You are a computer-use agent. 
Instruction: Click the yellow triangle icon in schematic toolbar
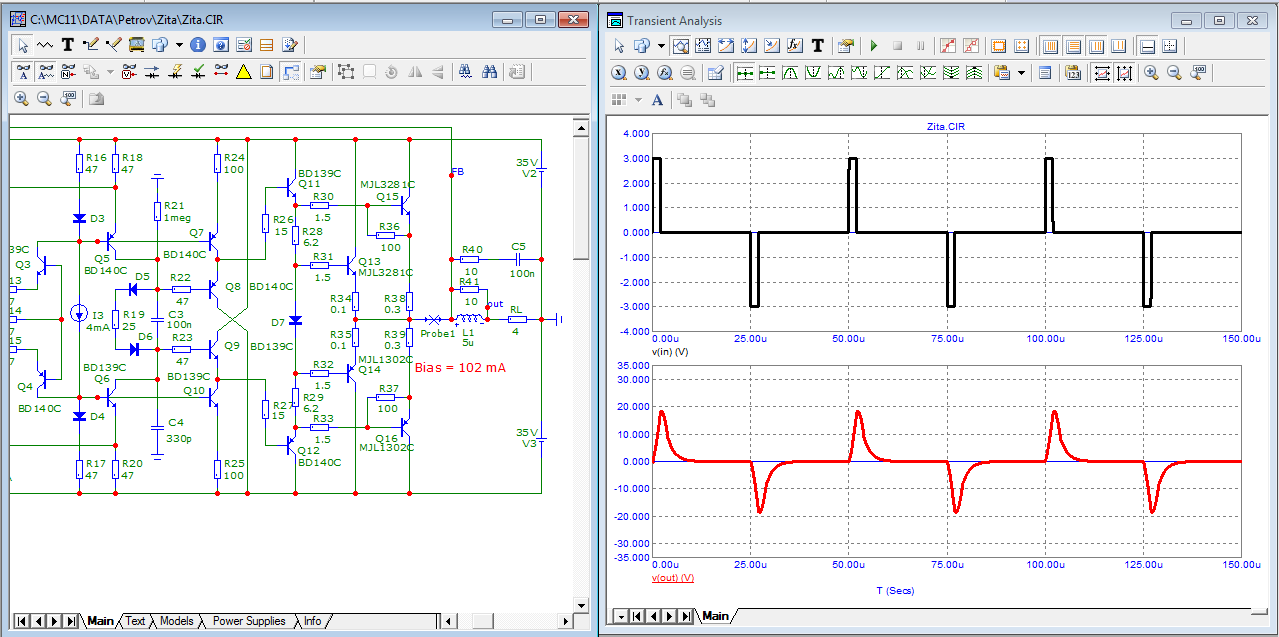coord(243,72)
